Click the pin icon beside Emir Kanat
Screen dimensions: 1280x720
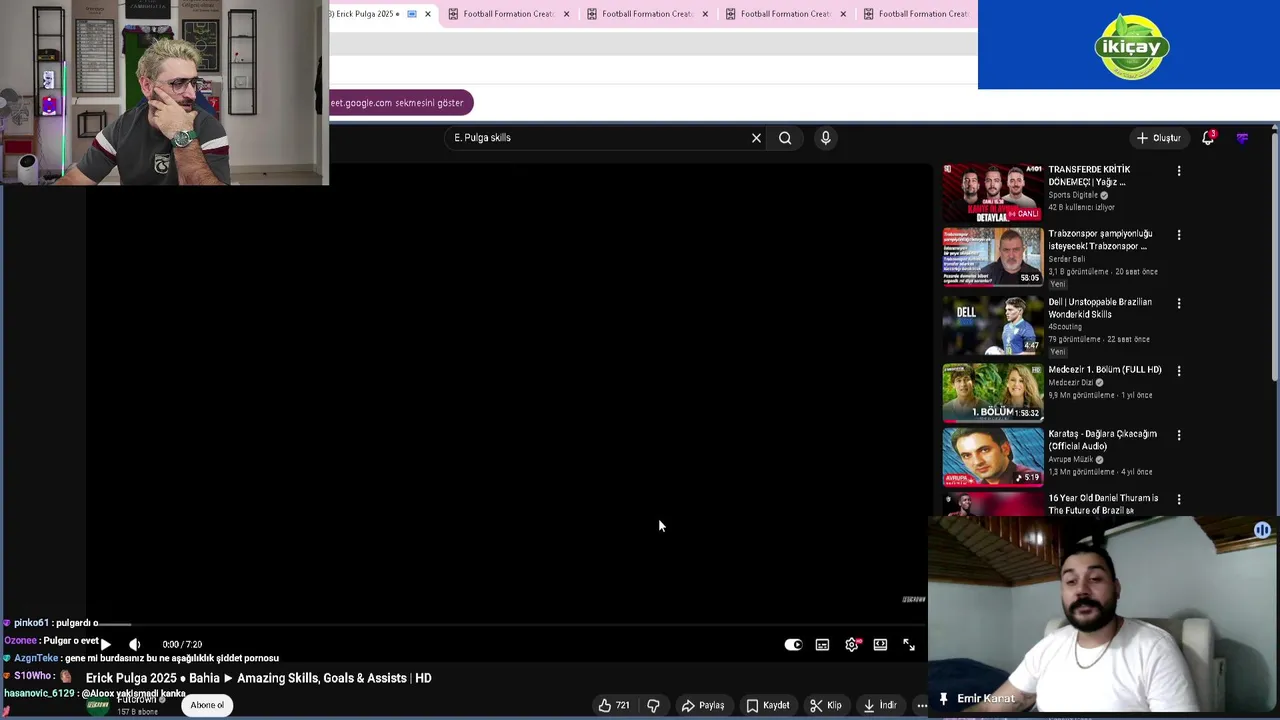943,699
